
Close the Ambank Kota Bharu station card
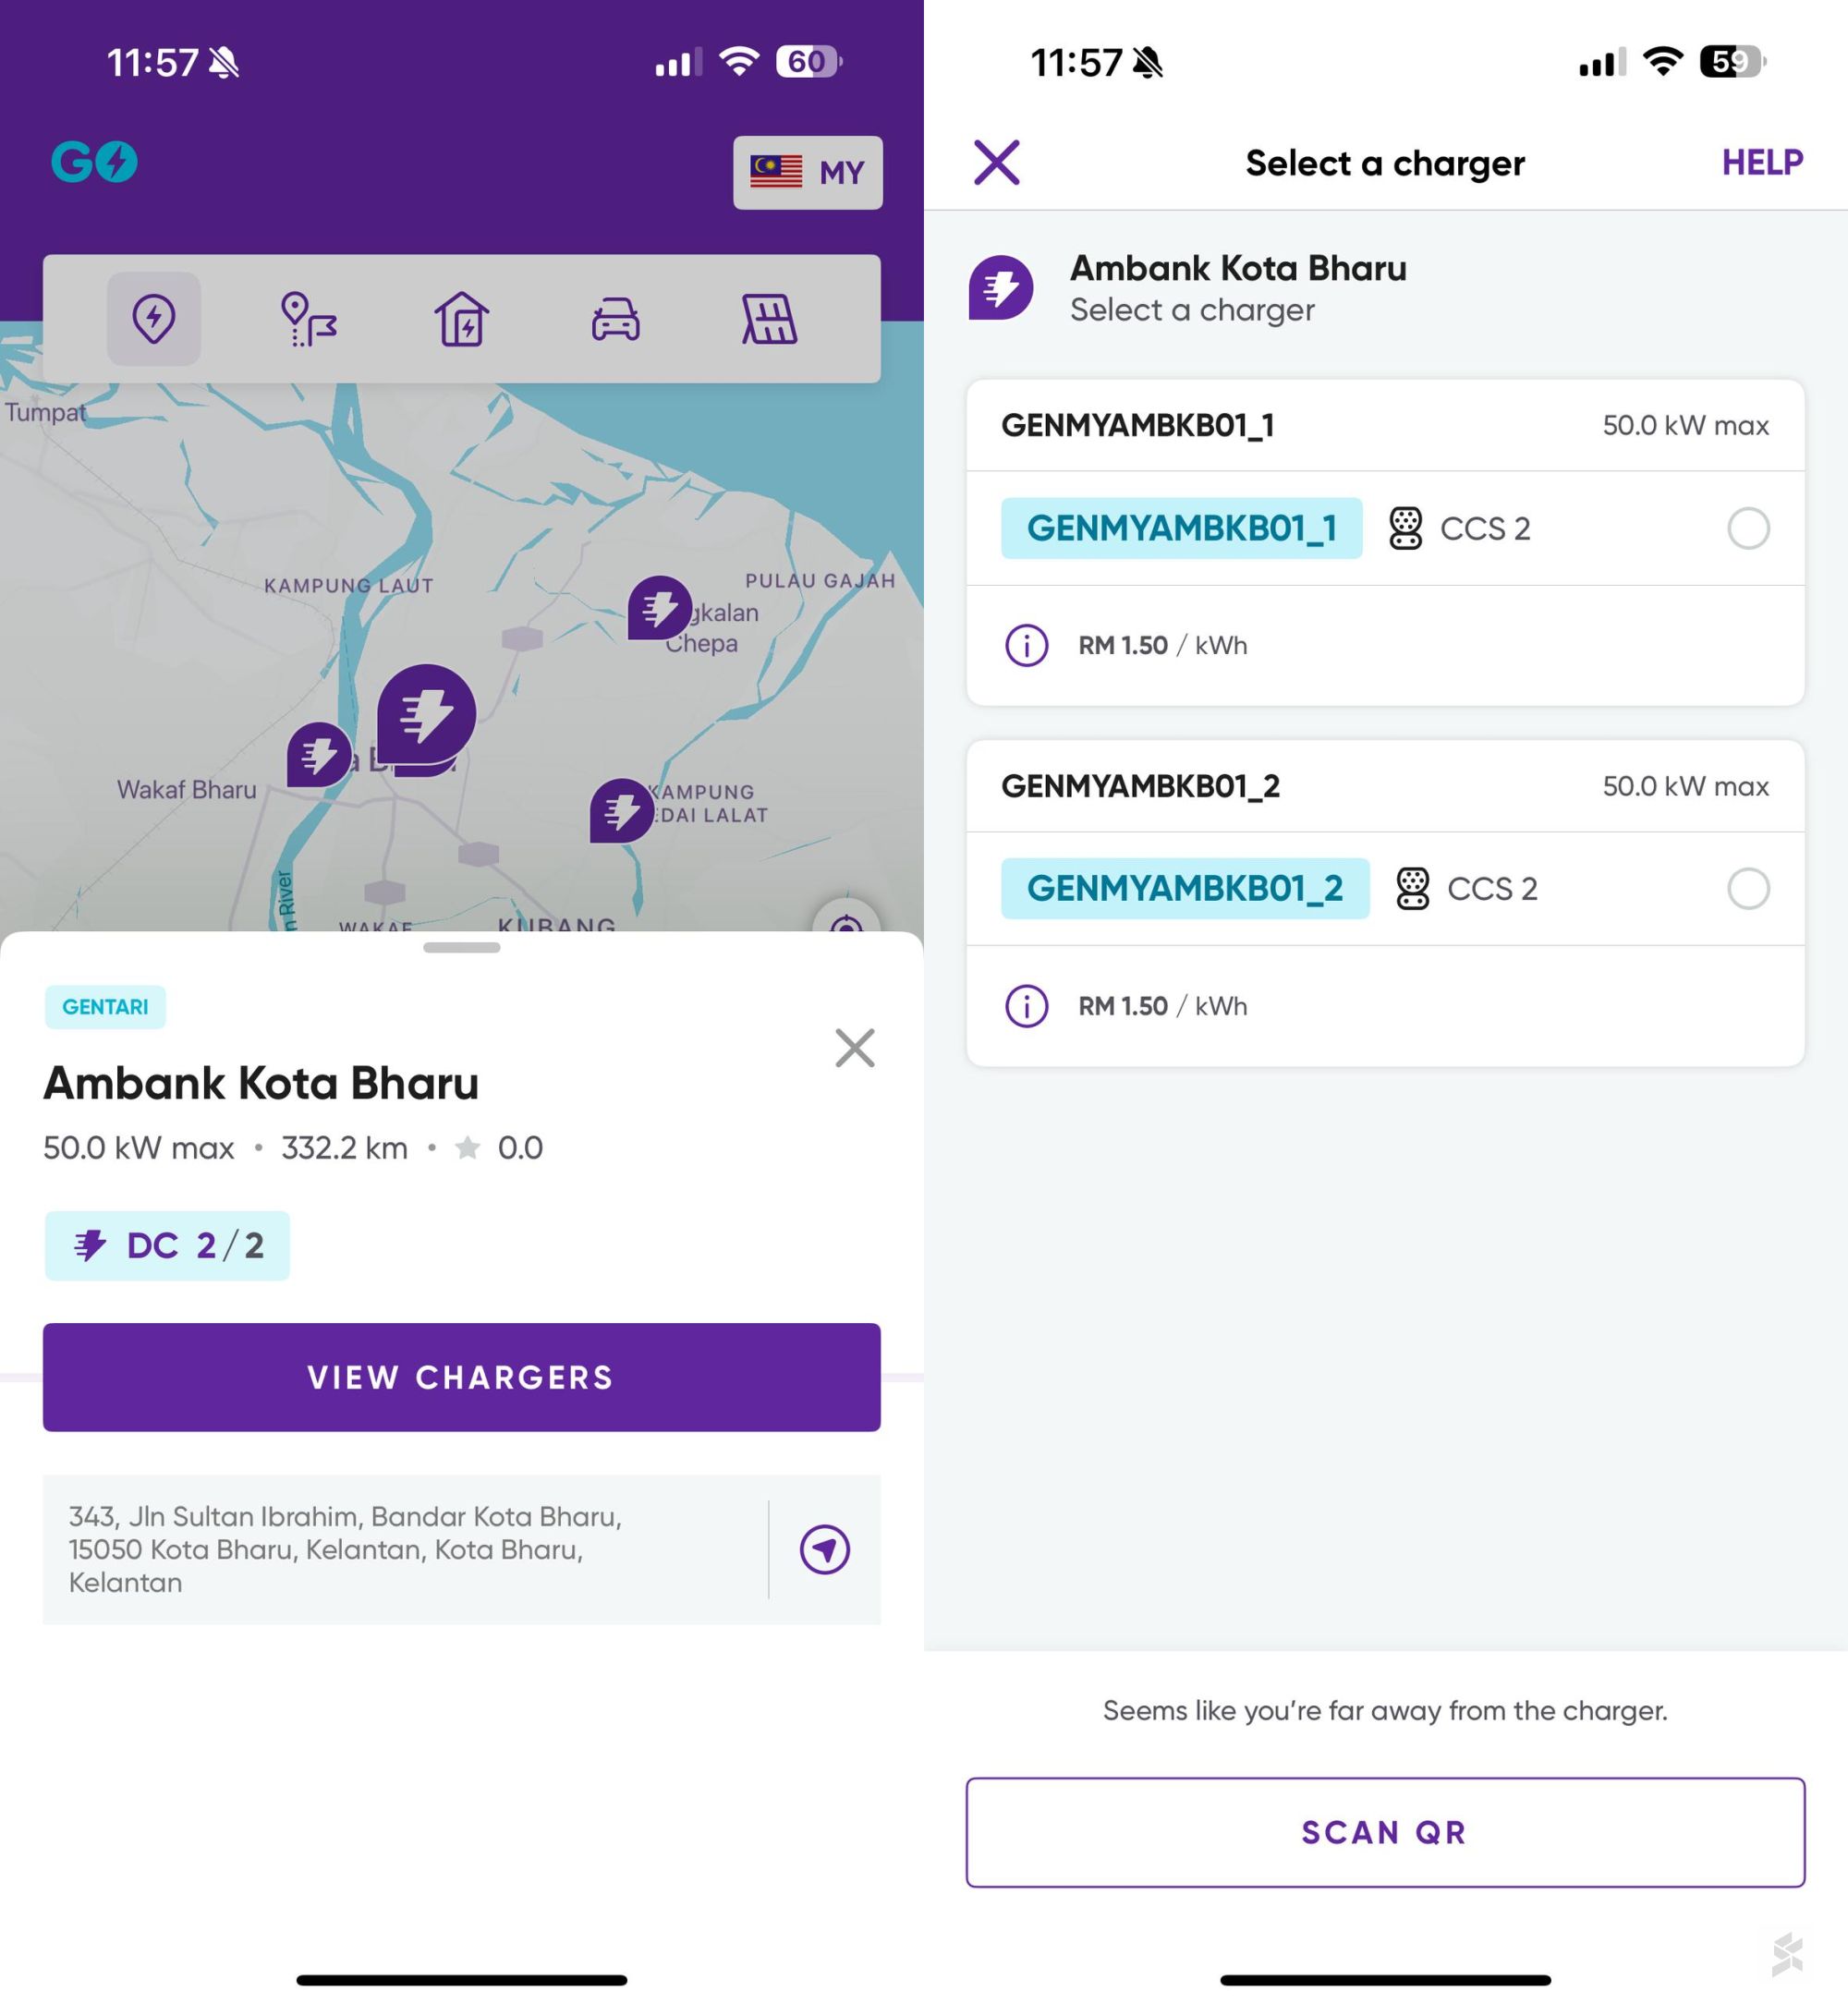[854, 1048]
